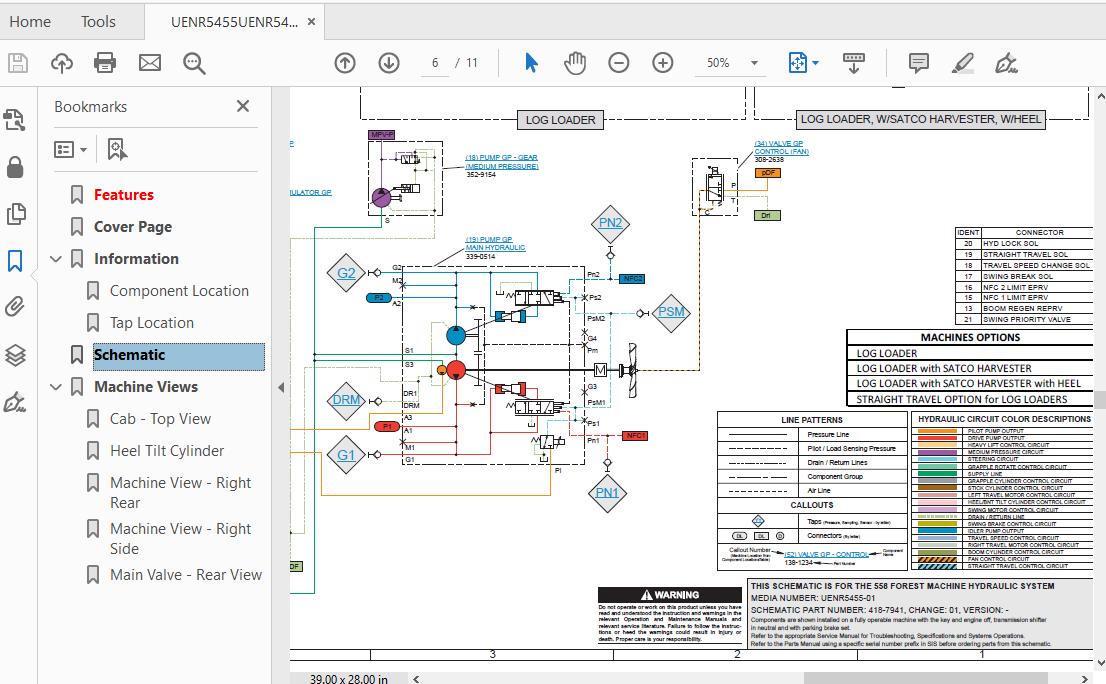Select the arrow selection tool

(x=531, y=63)
